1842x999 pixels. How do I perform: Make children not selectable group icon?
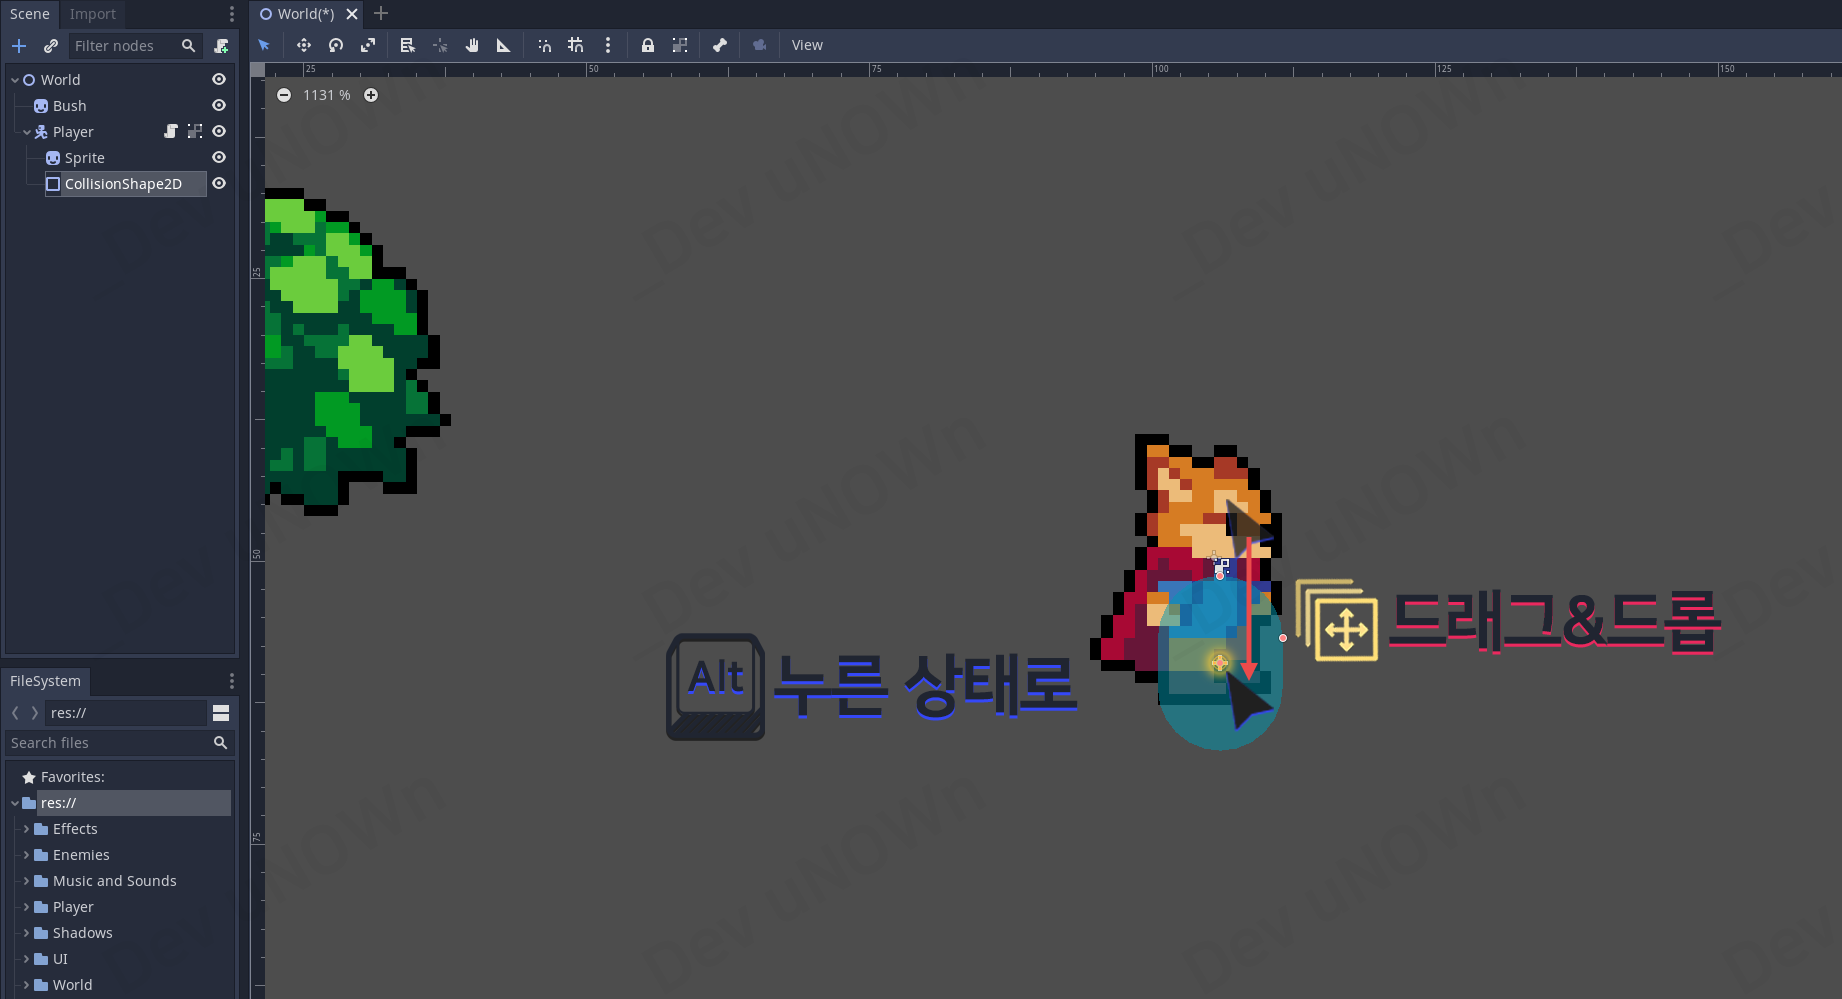click(680, 45)
